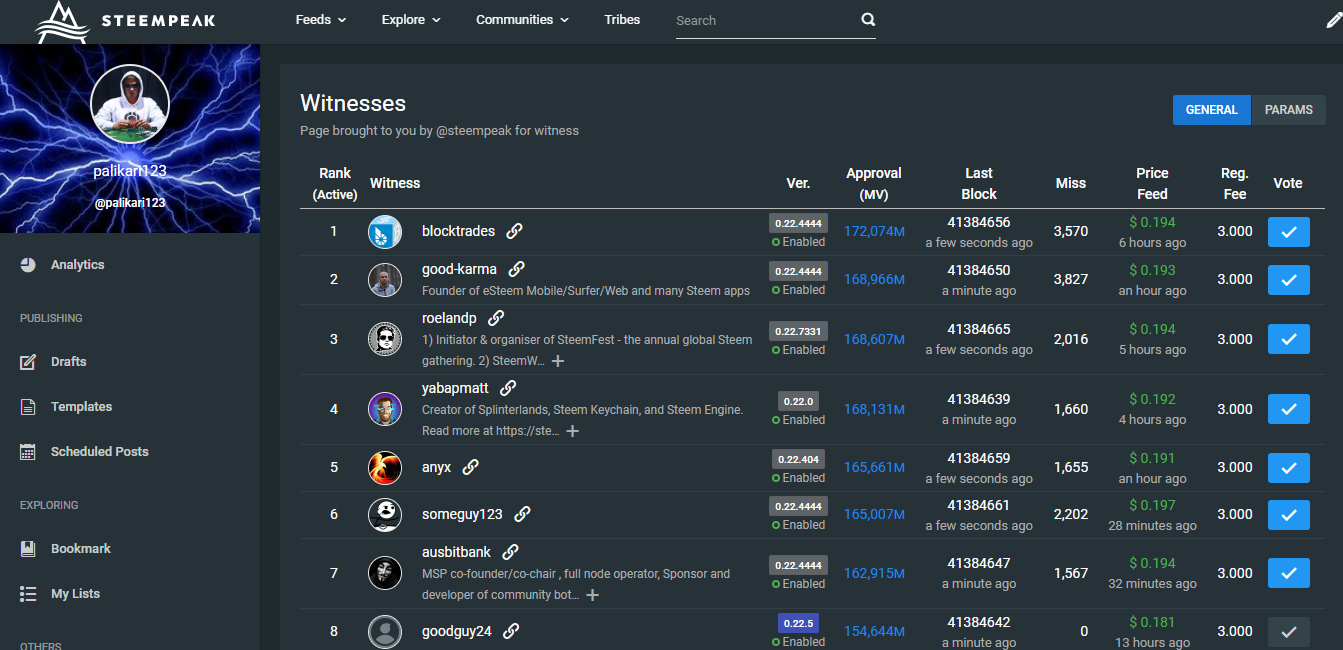Remove vote for someguy123
The image size is (1343, 650).
(x=1288, y=514)
